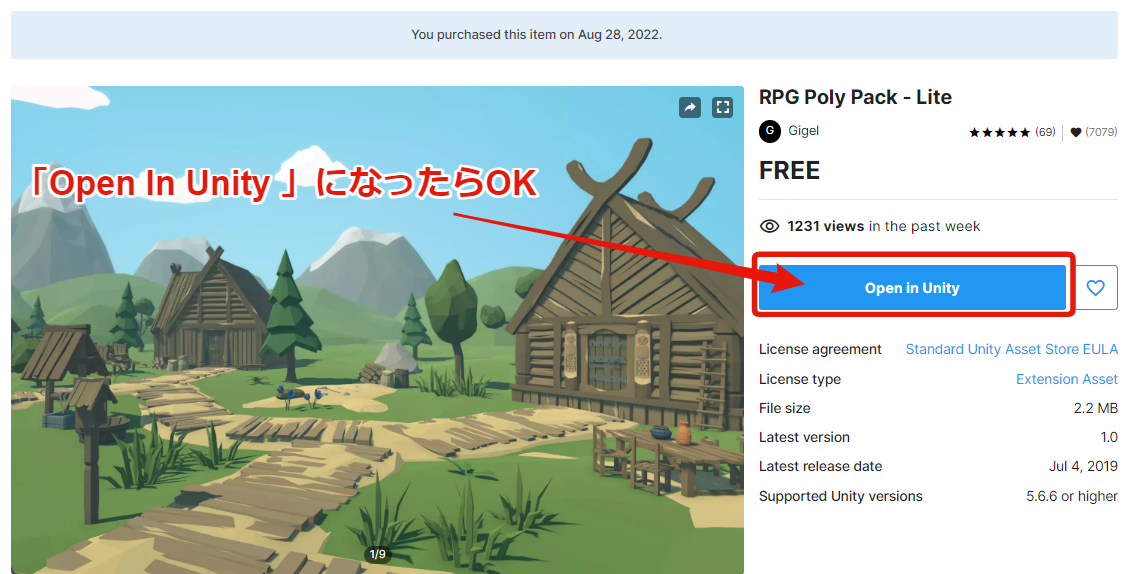This screenshot has height=574, width=1139.
Task: Click the 5.6.6 or higher version text
Action: [1071, 496]
